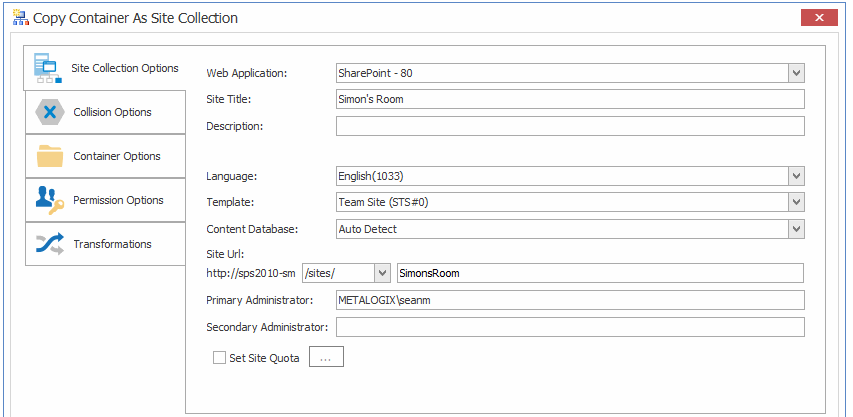Click the Collision Options hexagon icon
Image resolution: width=853 pixels, height=417 pixels.
tap(50, 112)
